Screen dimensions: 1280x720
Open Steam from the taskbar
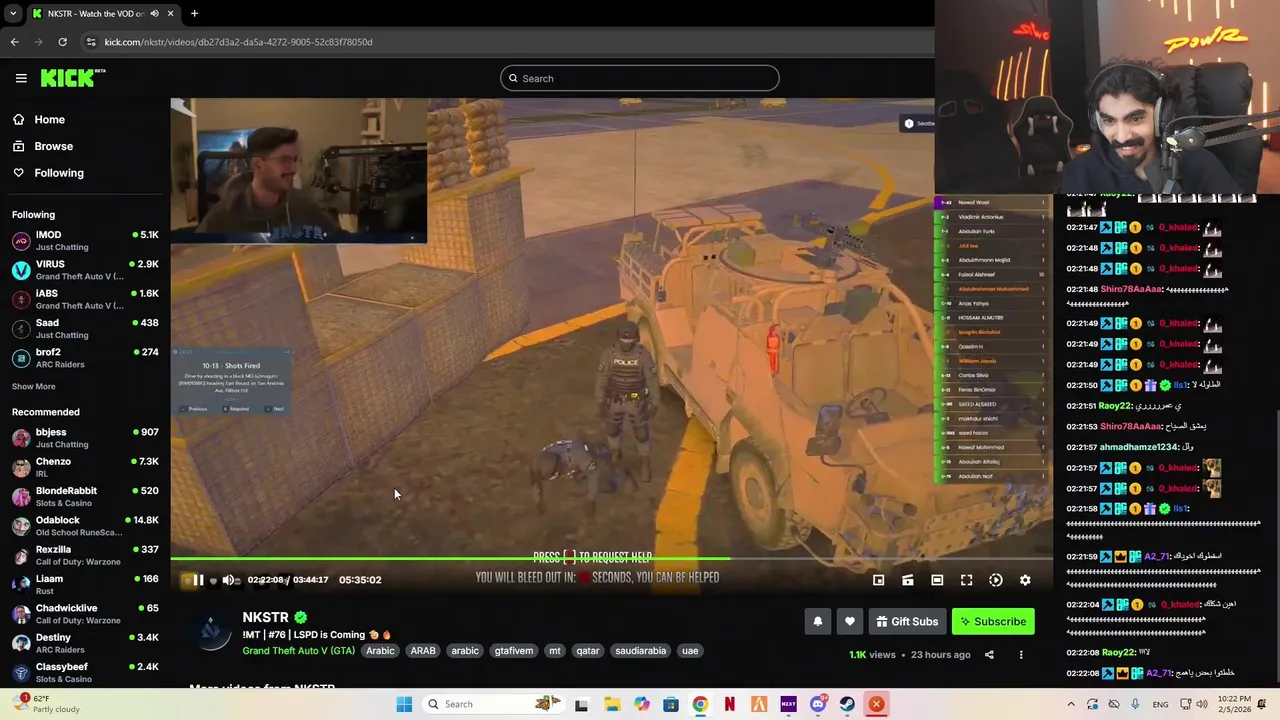tap(847, 704)
